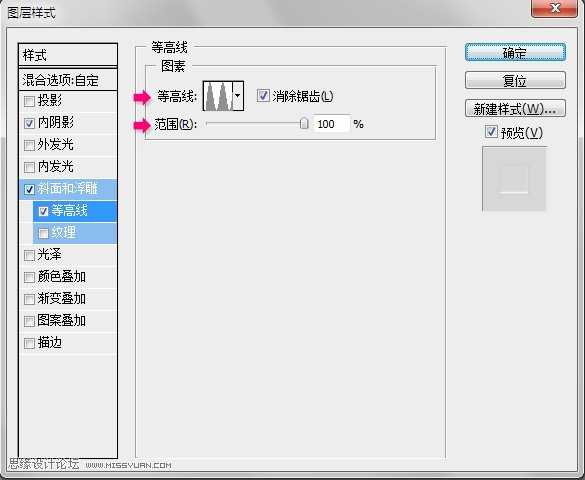Click the 范围 range slider handle
This screenshot has width=585, height=480.
[x=304, y=123]
